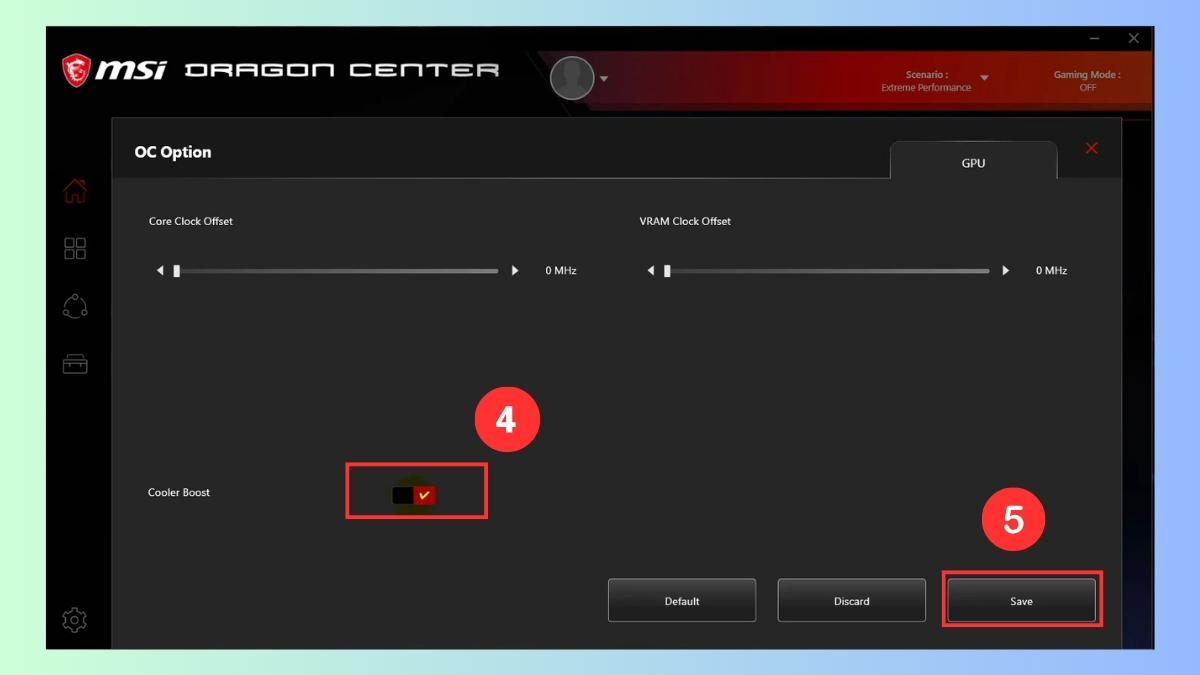Viewport: 1200px width, 675px height.
Task: Click the Core Clock Offset slider track
Action: 335,271
